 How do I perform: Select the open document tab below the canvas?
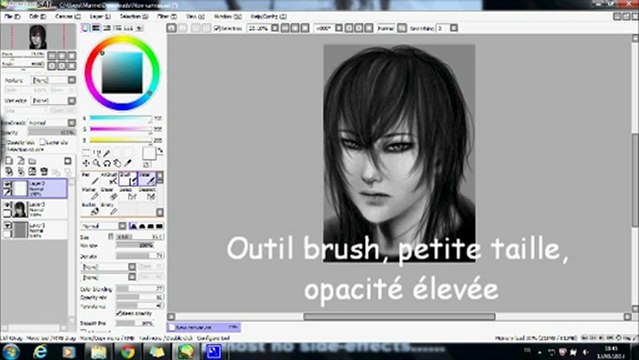coord(203,327)
